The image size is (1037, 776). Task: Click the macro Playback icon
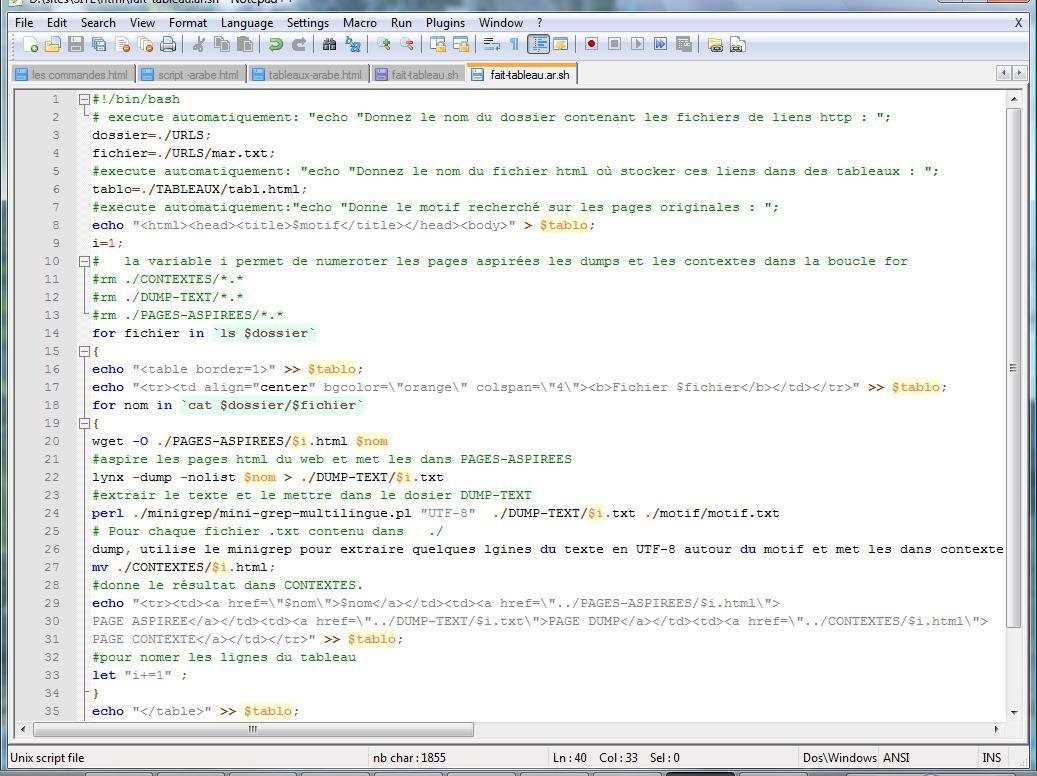638,44
